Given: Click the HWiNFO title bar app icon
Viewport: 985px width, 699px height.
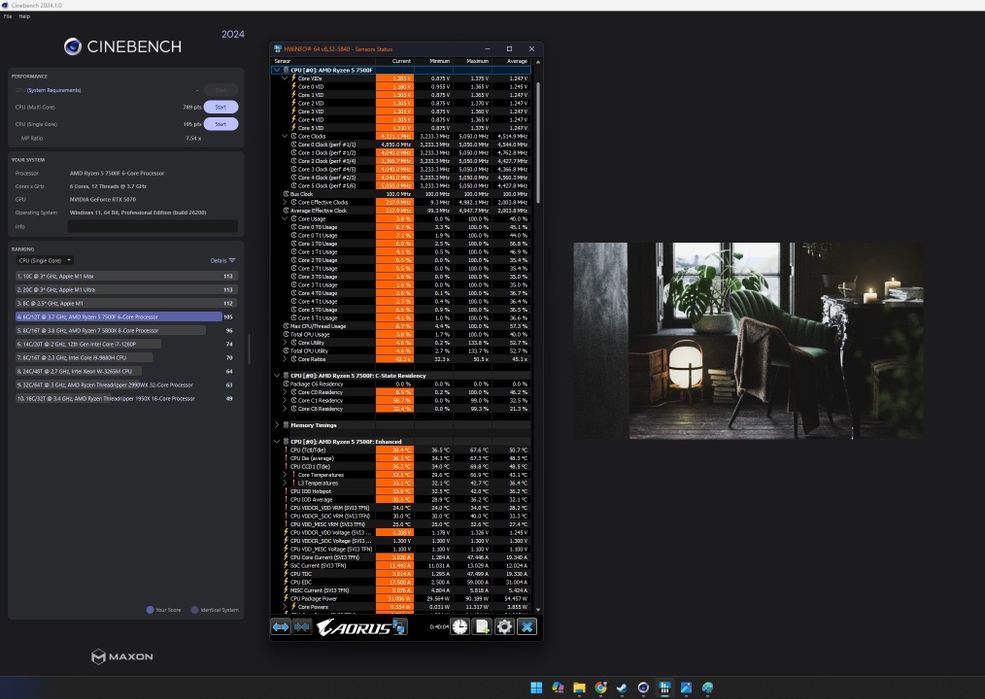Looking at the screenshot, I should point(278,48).
